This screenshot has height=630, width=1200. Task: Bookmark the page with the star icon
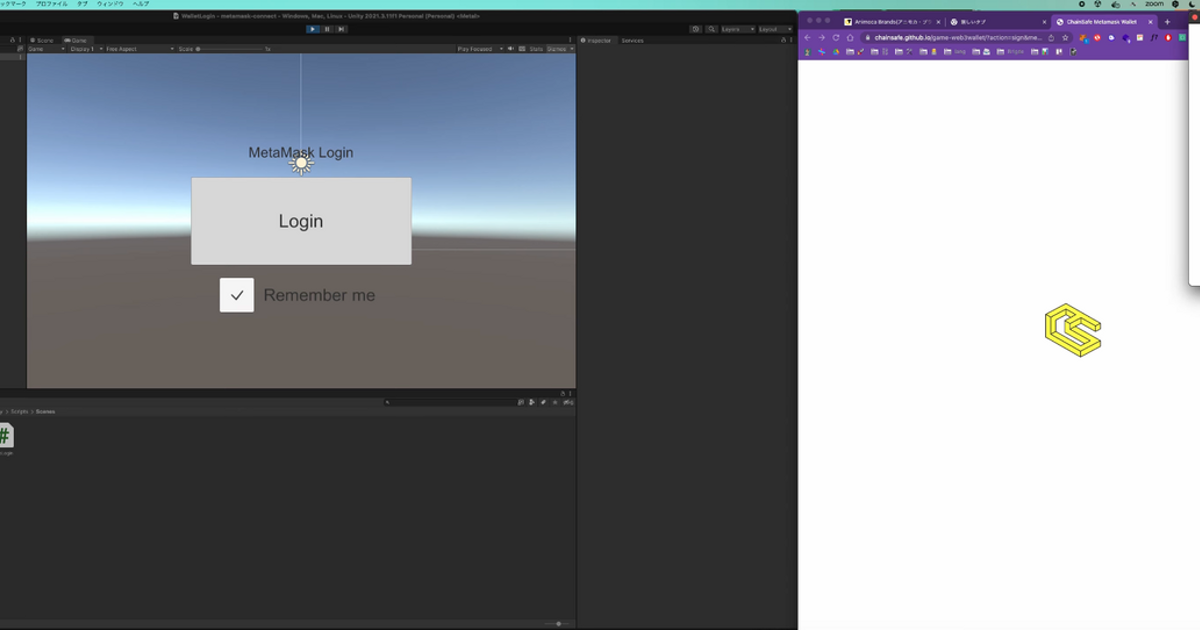click(1065, 38)
